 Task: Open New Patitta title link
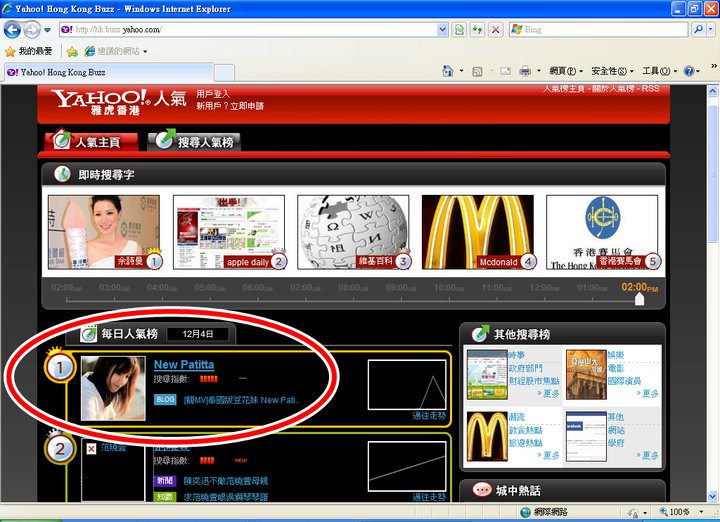point(184,365)
